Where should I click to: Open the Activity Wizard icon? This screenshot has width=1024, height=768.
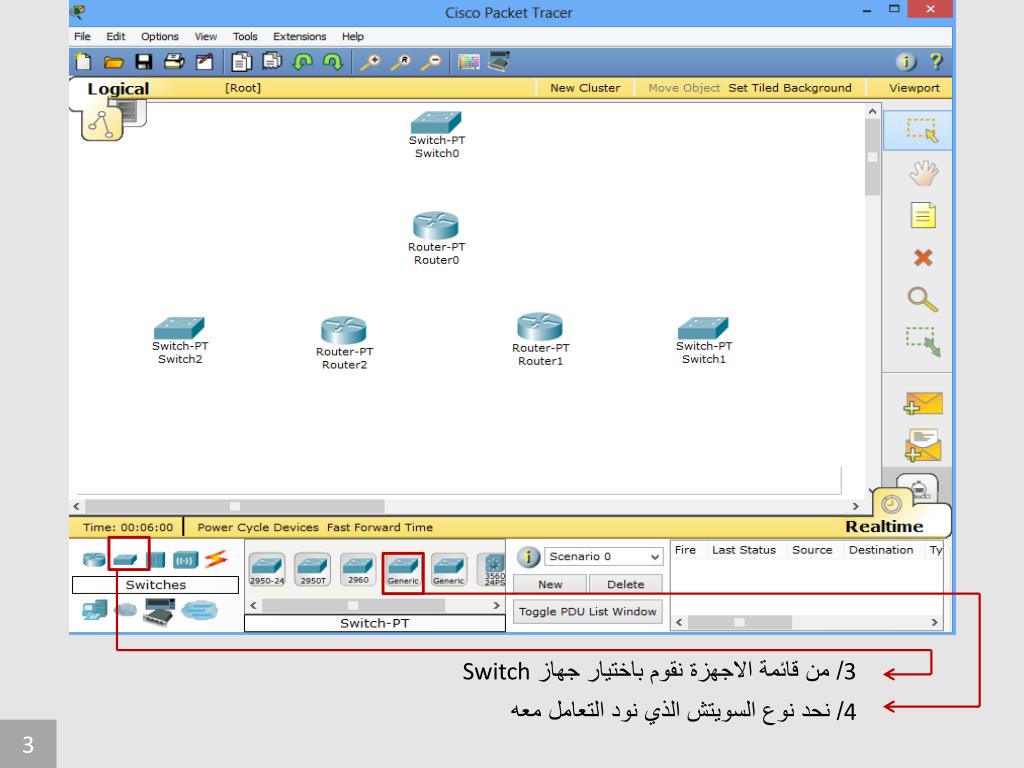click(204, 62)
